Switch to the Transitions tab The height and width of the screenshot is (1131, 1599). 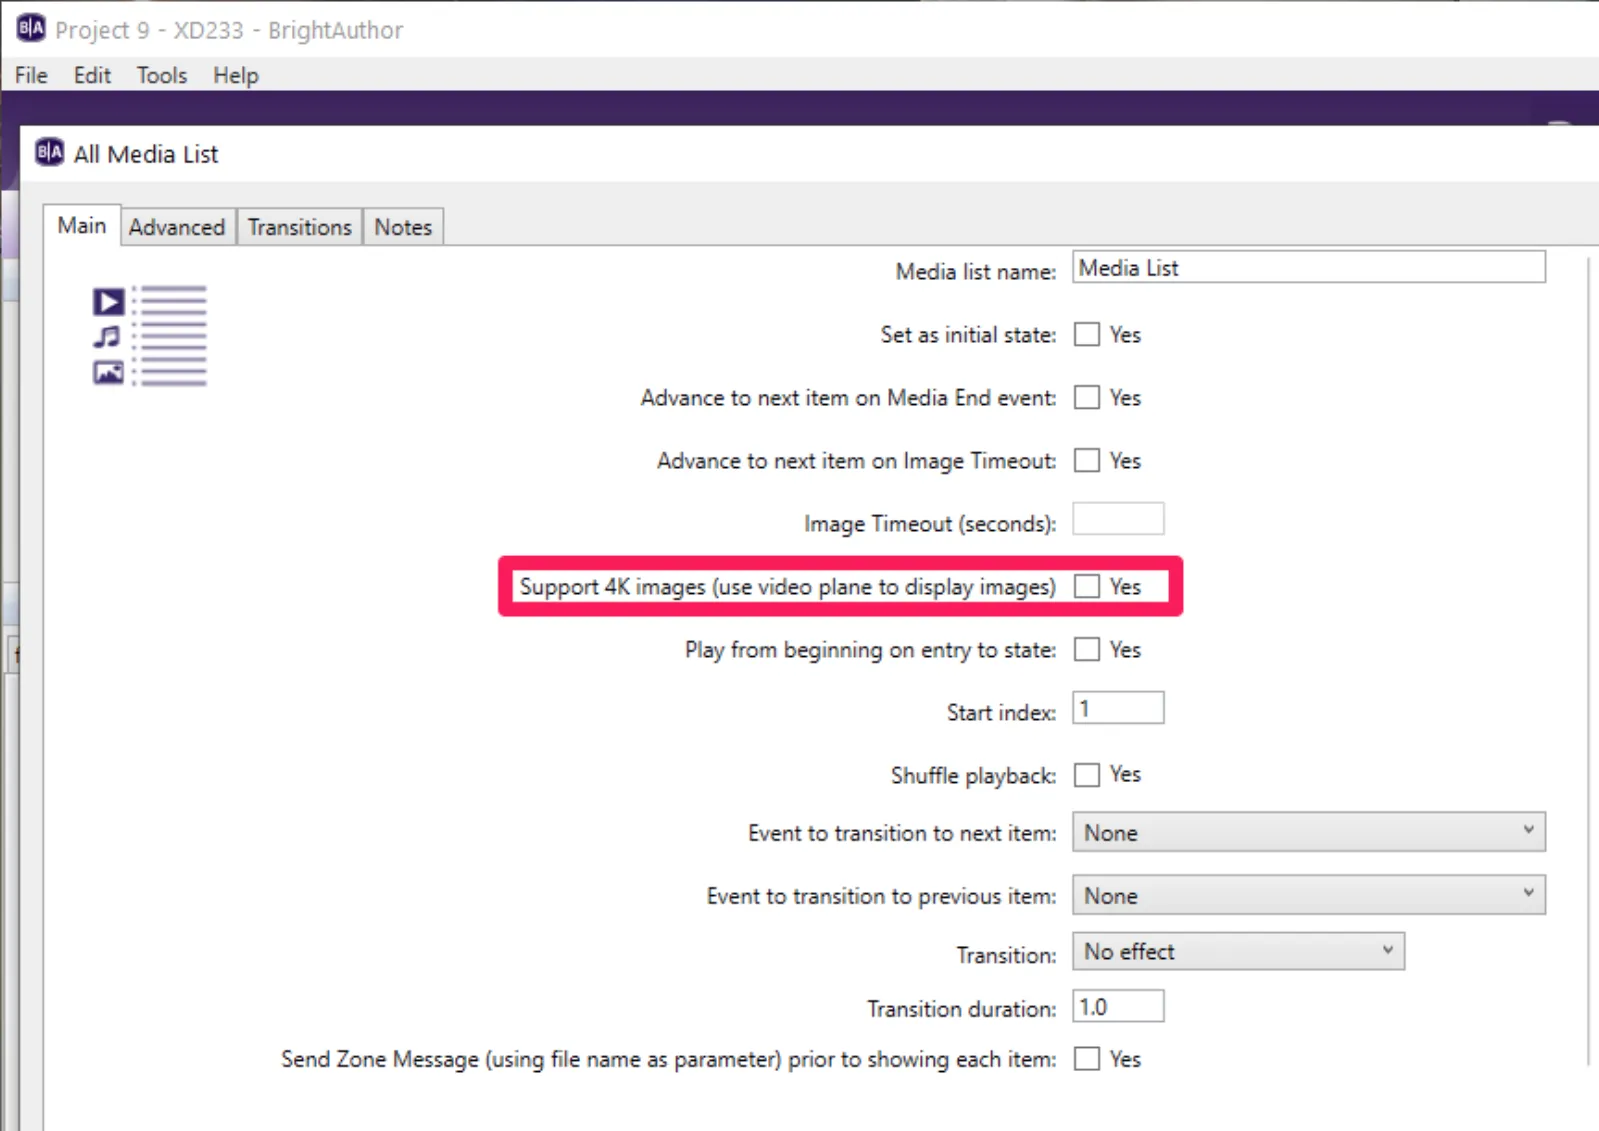300,227
